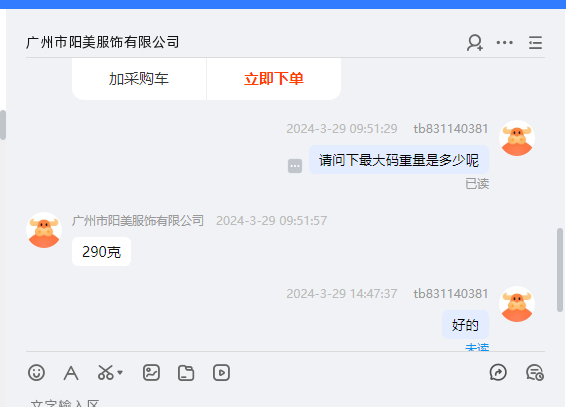This screenshot has width=566, height=407.
Task: Click the add contact icon in header
Action: point(475,43)
